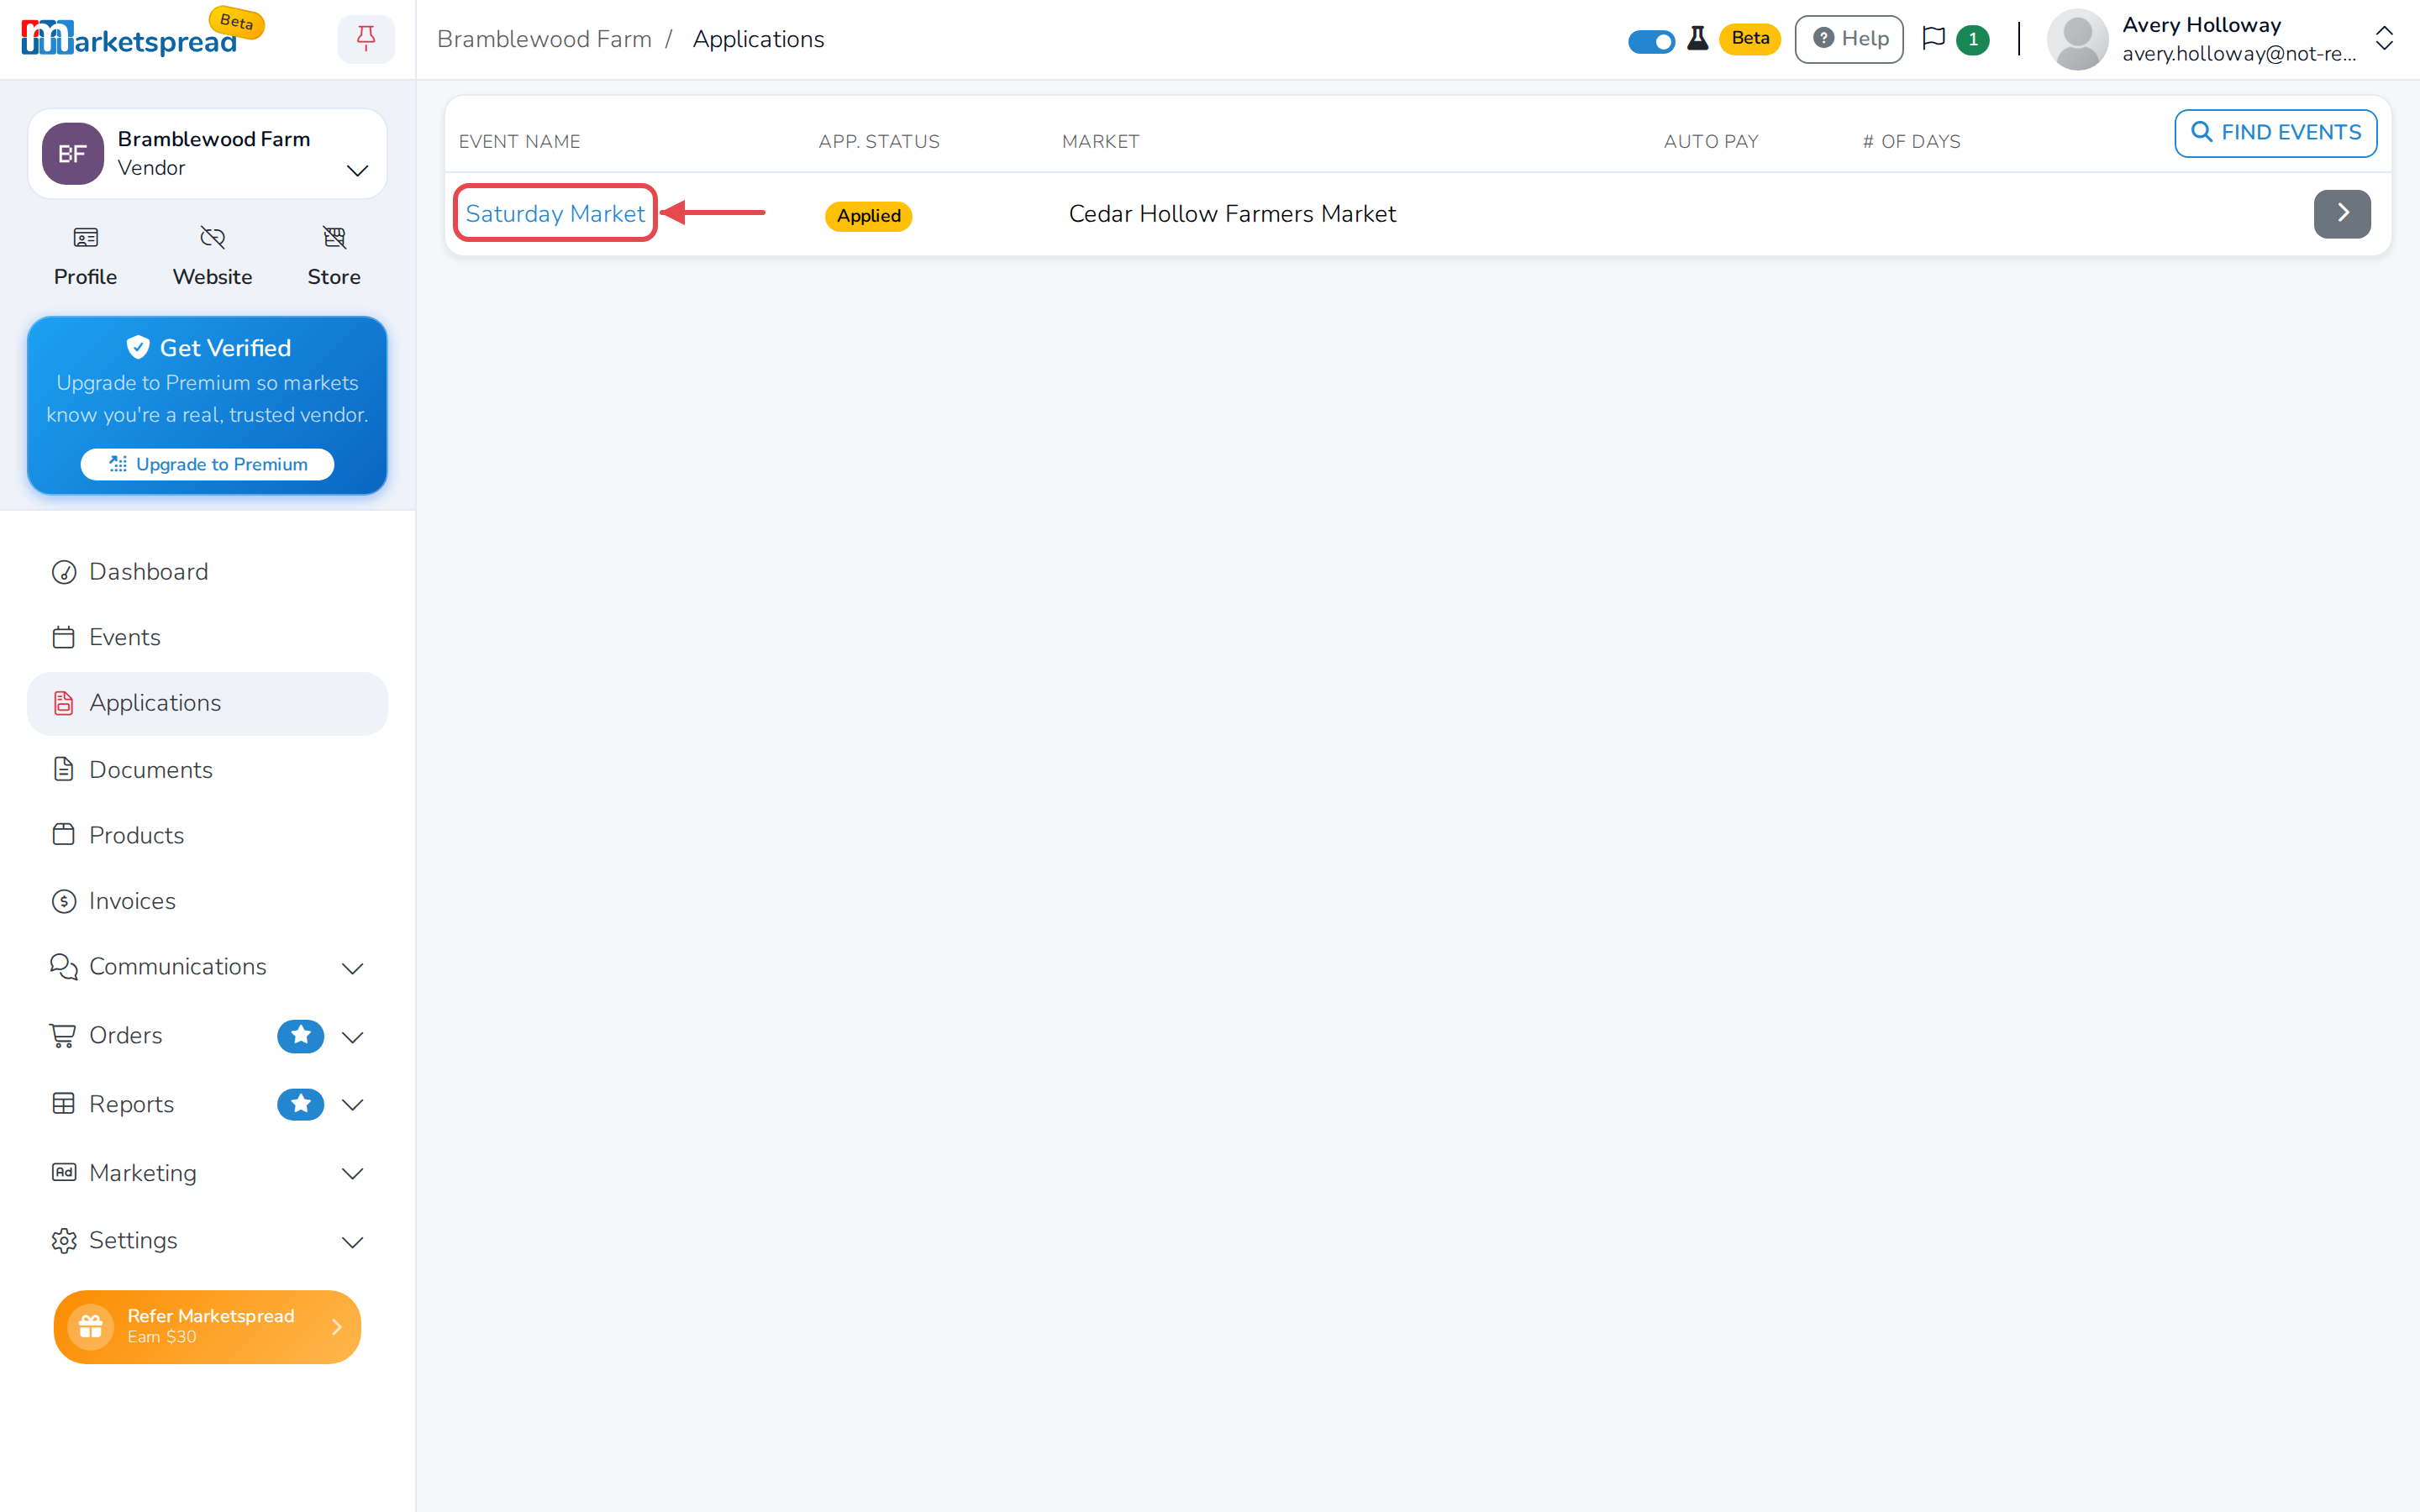
Task: Expand the Marketing menu chevron
Action: pyautogui.click(x=352, y=1174)
